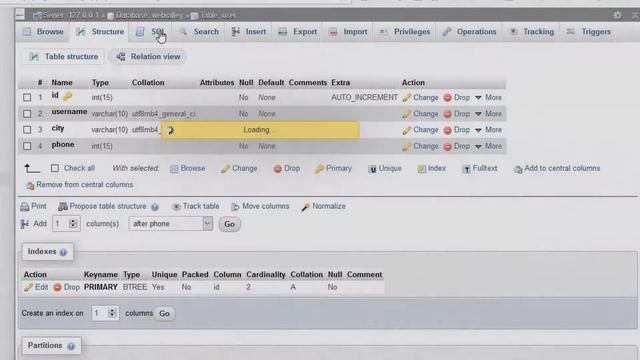The width and height of the screenshot is (640, 360).
Task: Click Go button to create index
Action: click(164, 313)
